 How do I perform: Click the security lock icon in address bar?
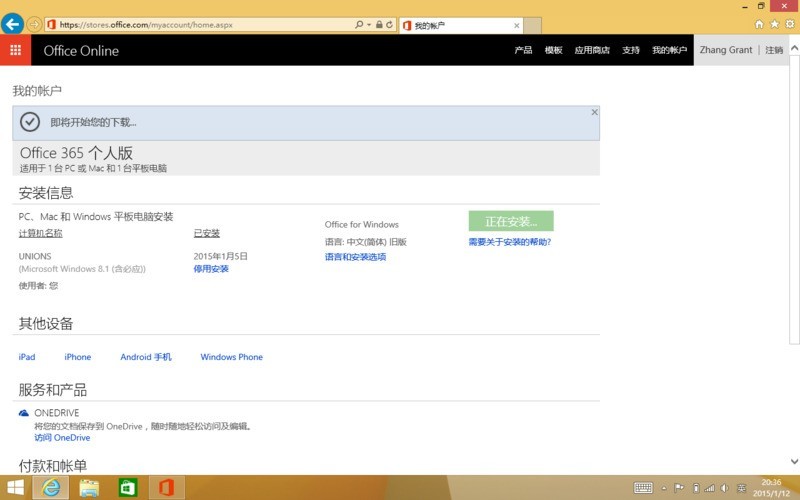(379, 24)
